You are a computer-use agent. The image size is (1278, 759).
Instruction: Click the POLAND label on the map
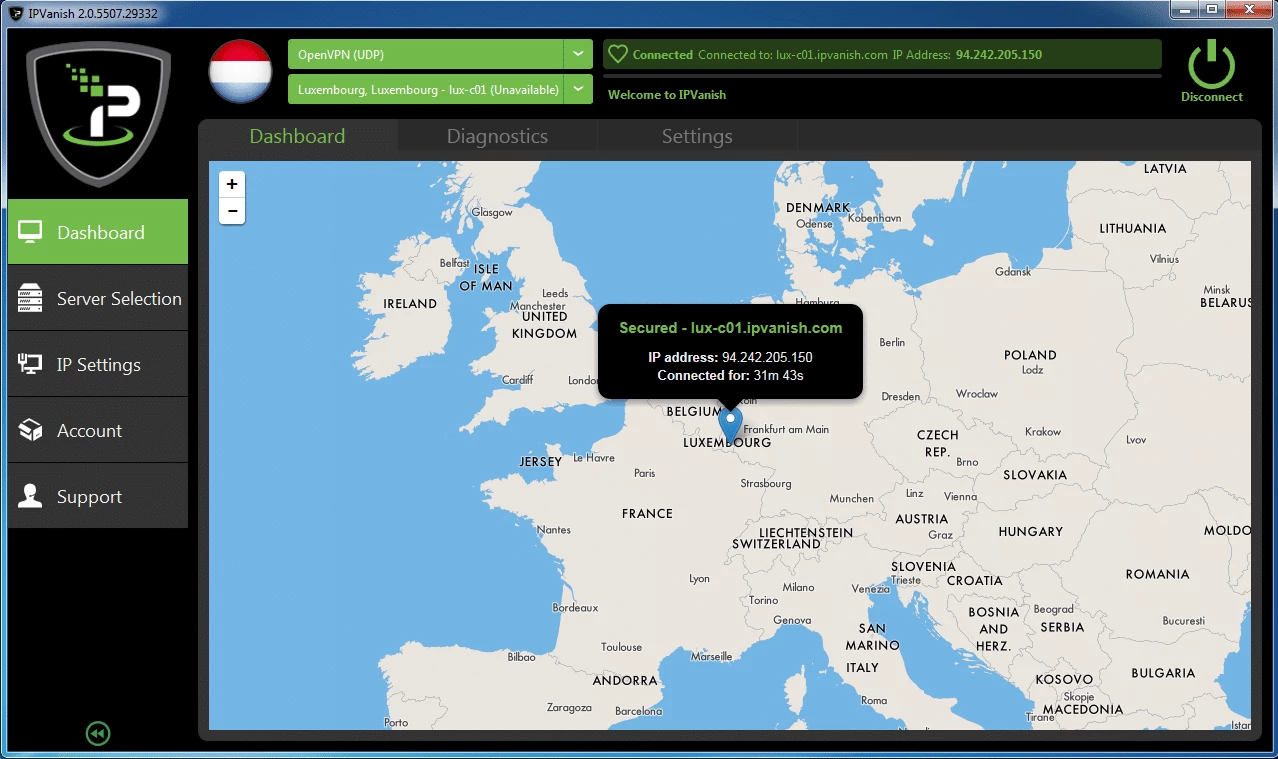click(1030, 355)
